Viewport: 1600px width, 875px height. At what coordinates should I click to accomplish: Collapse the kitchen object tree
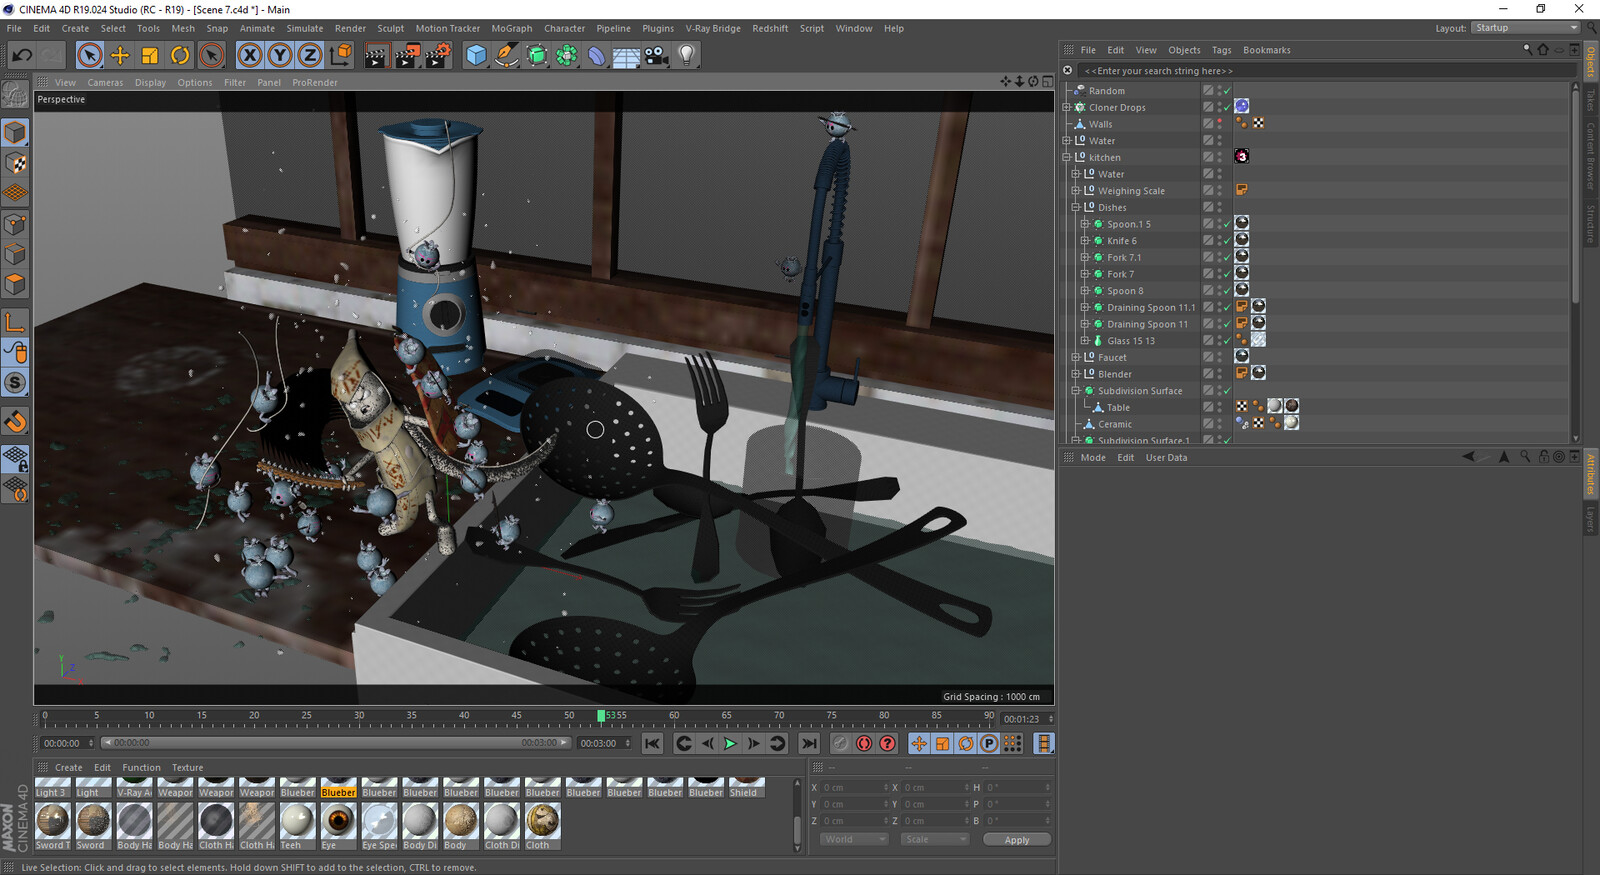click(1067, 157)
